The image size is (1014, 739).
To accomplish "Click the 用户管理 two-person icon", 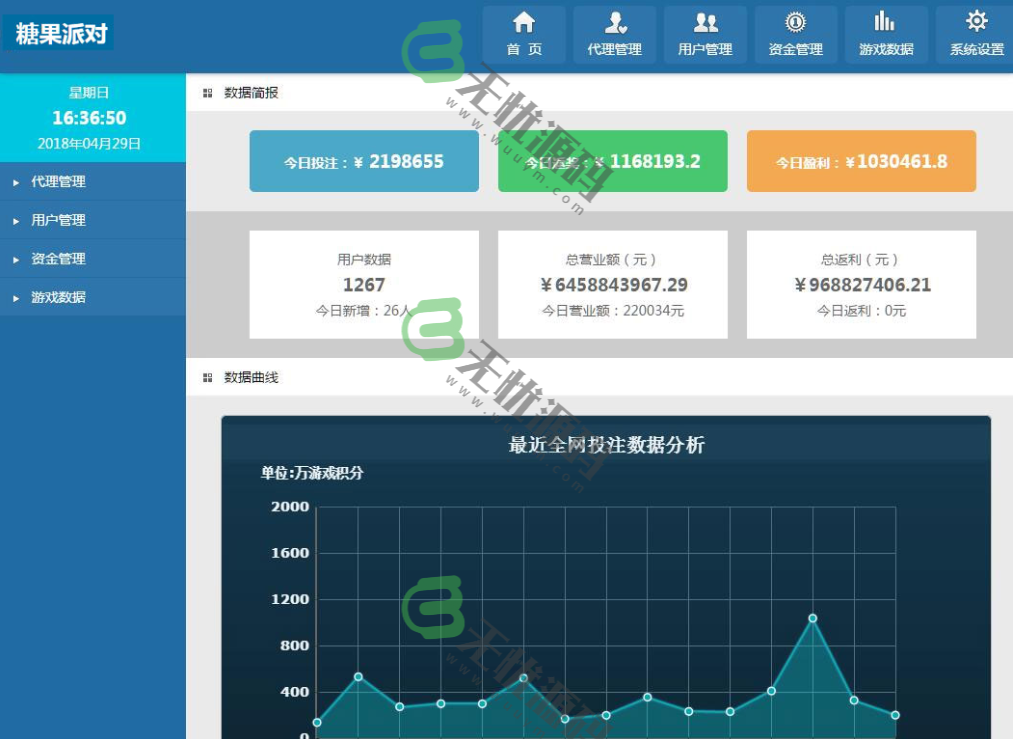I will pos(705,22).
